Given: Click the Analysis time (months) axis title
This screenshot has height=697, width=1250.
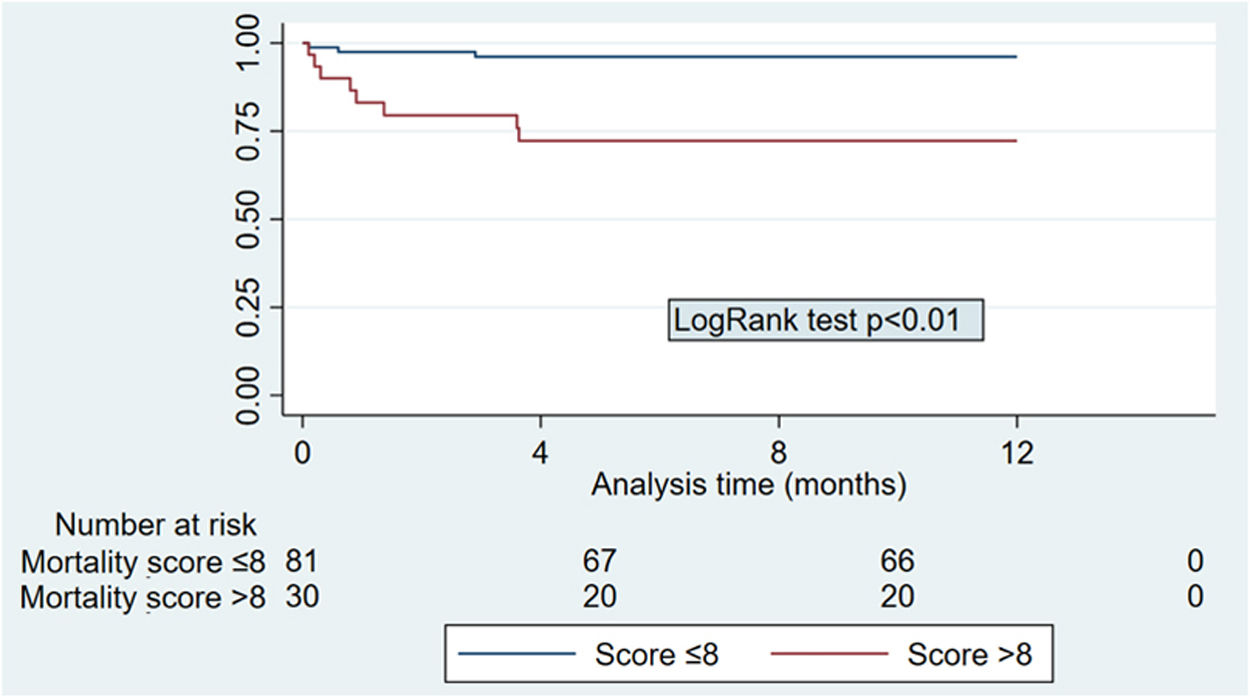Looking at the screenshot, I should [749, 485].
